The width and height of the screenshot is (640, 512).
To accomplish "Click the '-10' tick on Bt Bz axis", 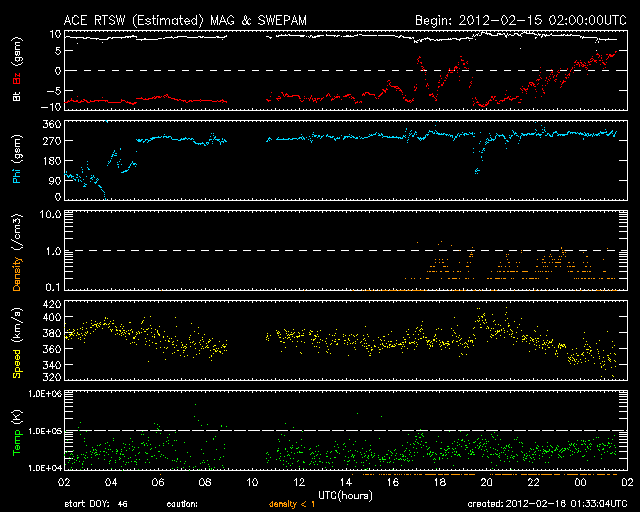I will (53, 107).
